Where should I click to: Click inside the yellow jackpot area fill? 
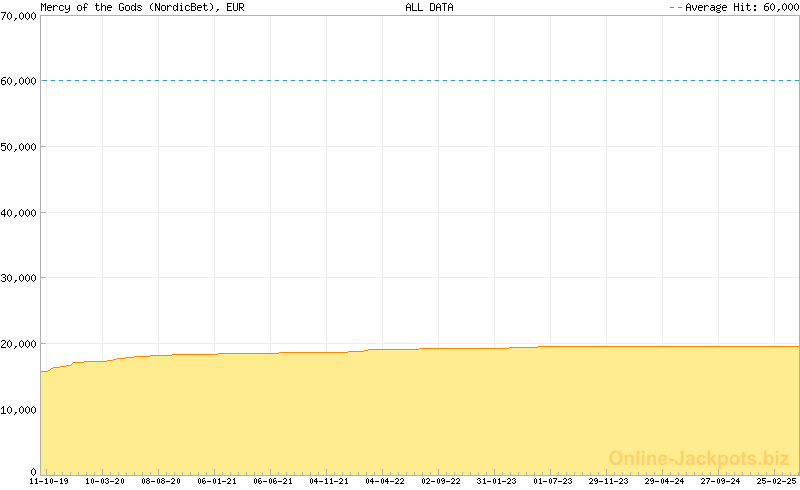[400, 410]
